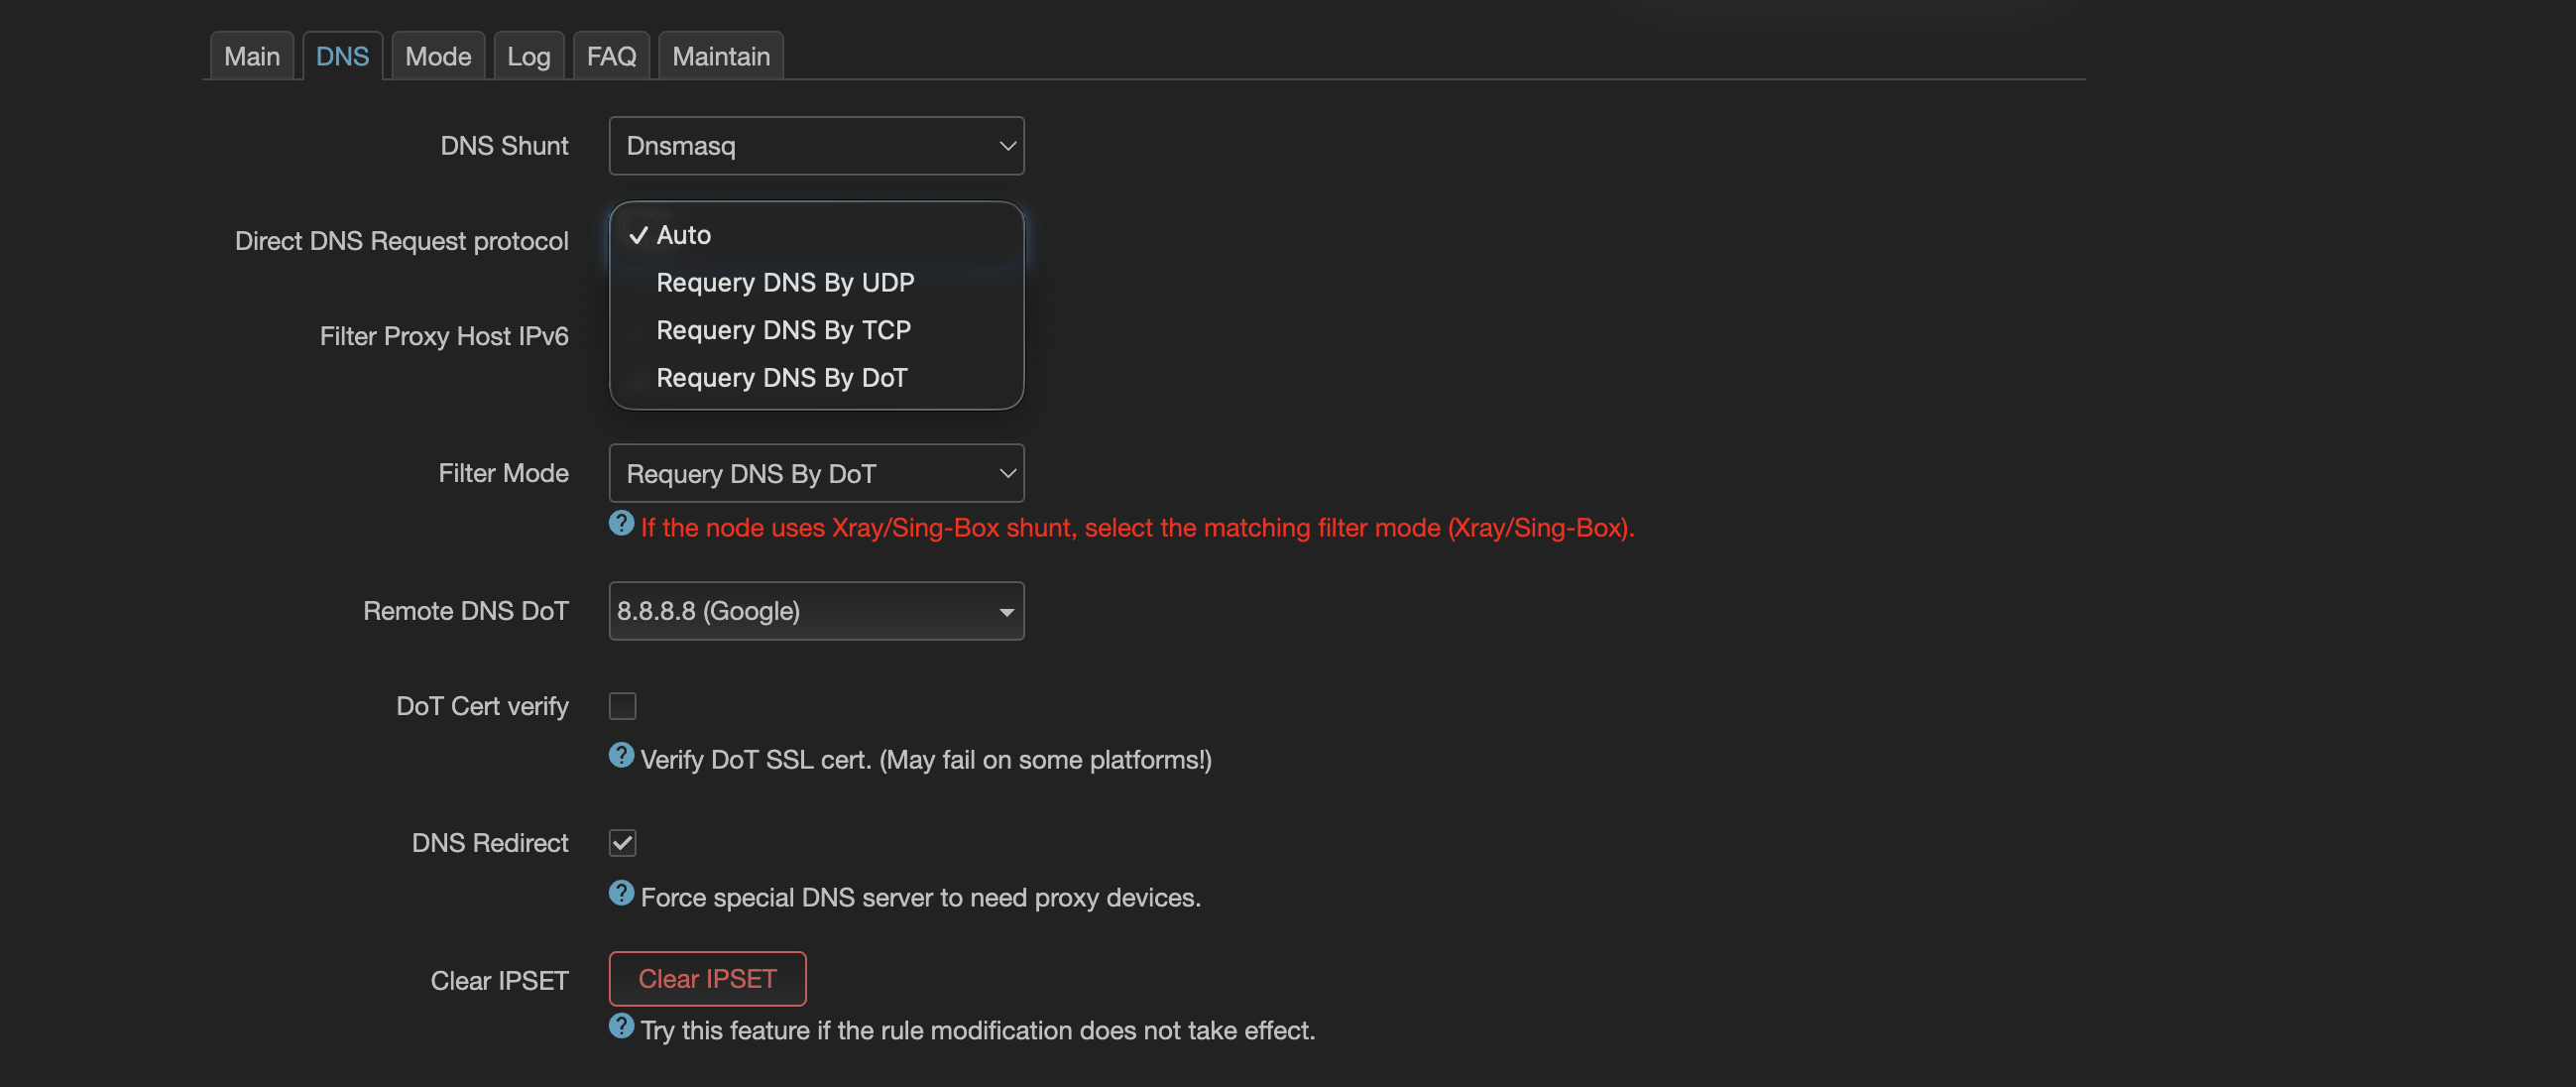Click help icon next to Verify DoT SSL cert
Image resolution: width=2576 pixels, height=1087 pixels.
tap(621, 755)
